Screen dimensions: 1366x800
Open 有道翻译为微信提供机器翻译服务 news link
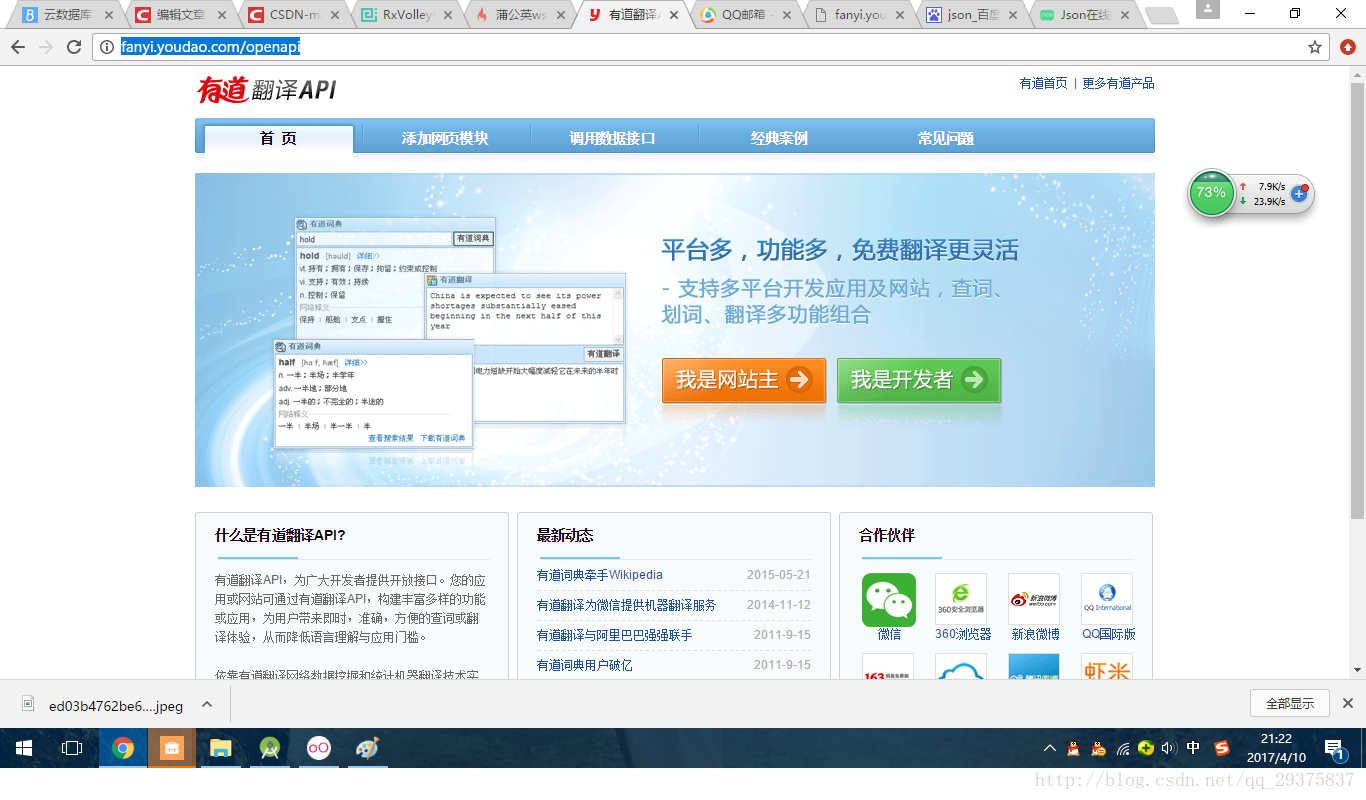tap(626, 605)
